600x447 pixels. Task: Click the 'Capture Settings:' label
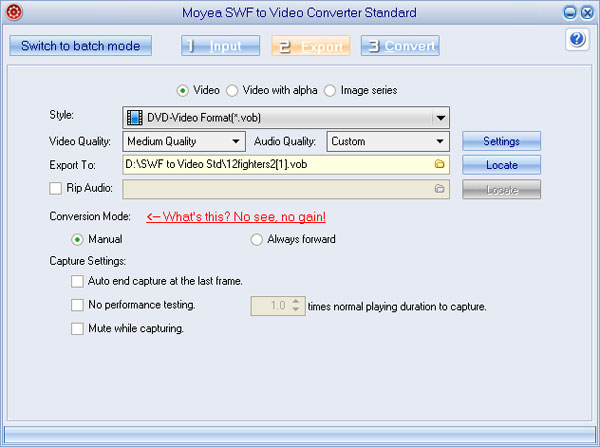point(88,261)
